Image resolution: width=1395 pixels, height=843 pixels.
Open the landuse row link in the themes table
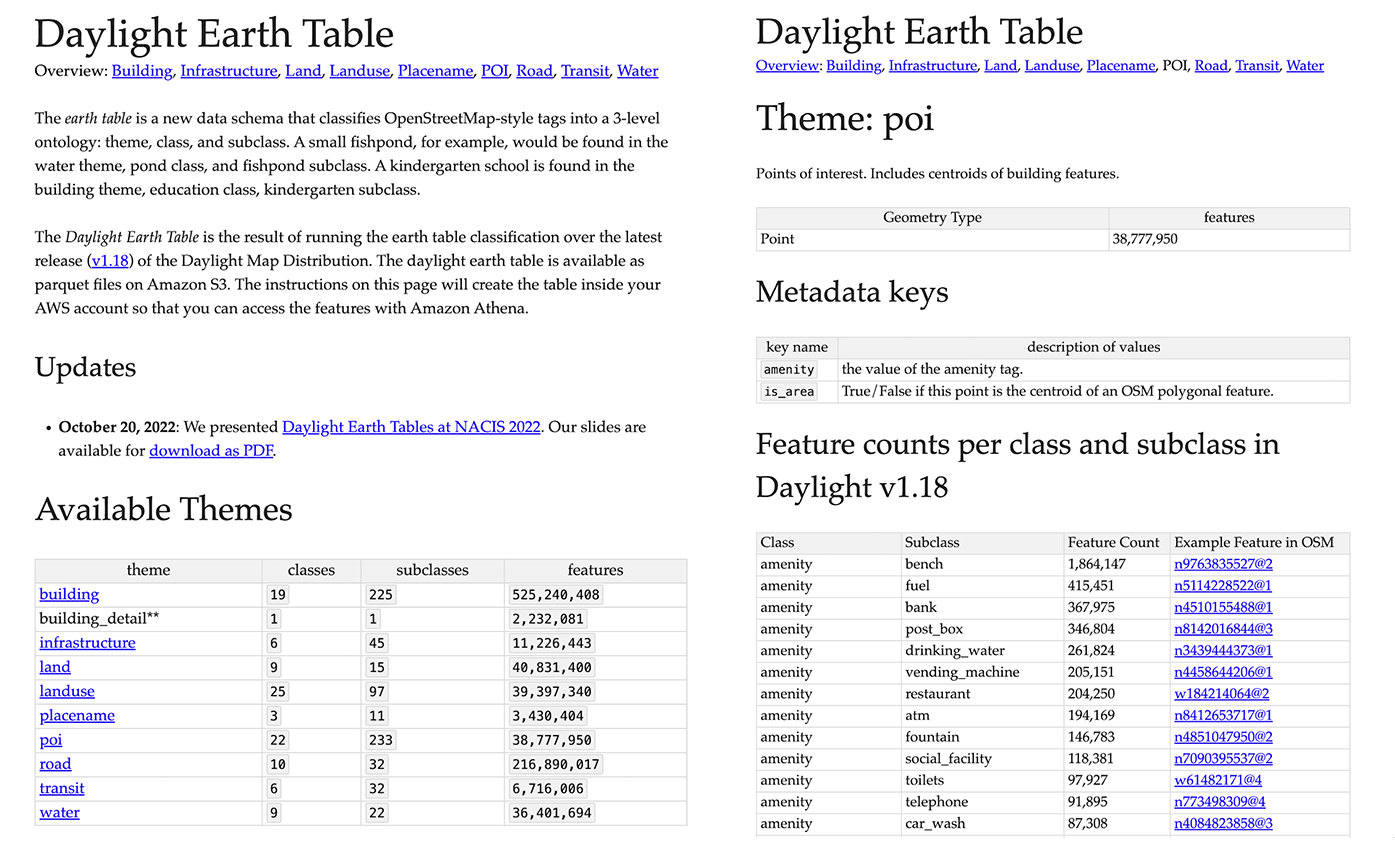click(67, 691)
